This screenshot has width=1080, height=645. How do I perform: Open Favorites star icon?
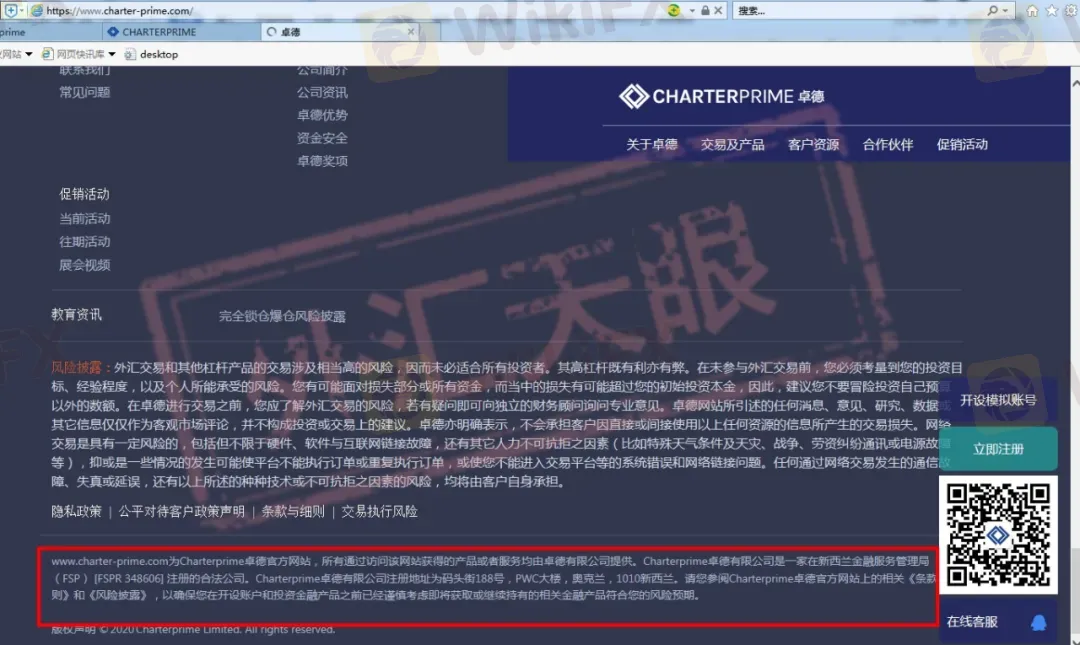point(1052,10)
